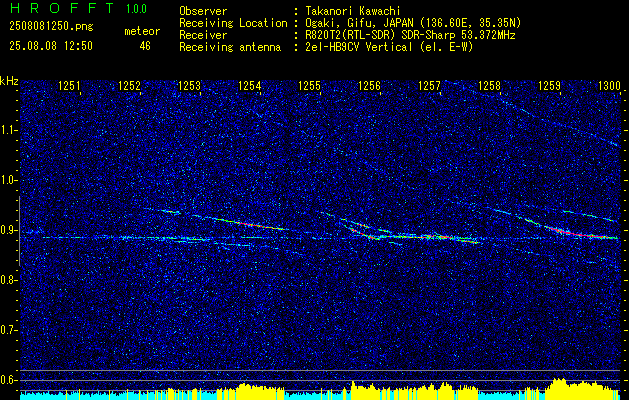Click the 1.0 kHz axis label
The width and height of the screenshot is (629, 400).
(x=9, y=180)
